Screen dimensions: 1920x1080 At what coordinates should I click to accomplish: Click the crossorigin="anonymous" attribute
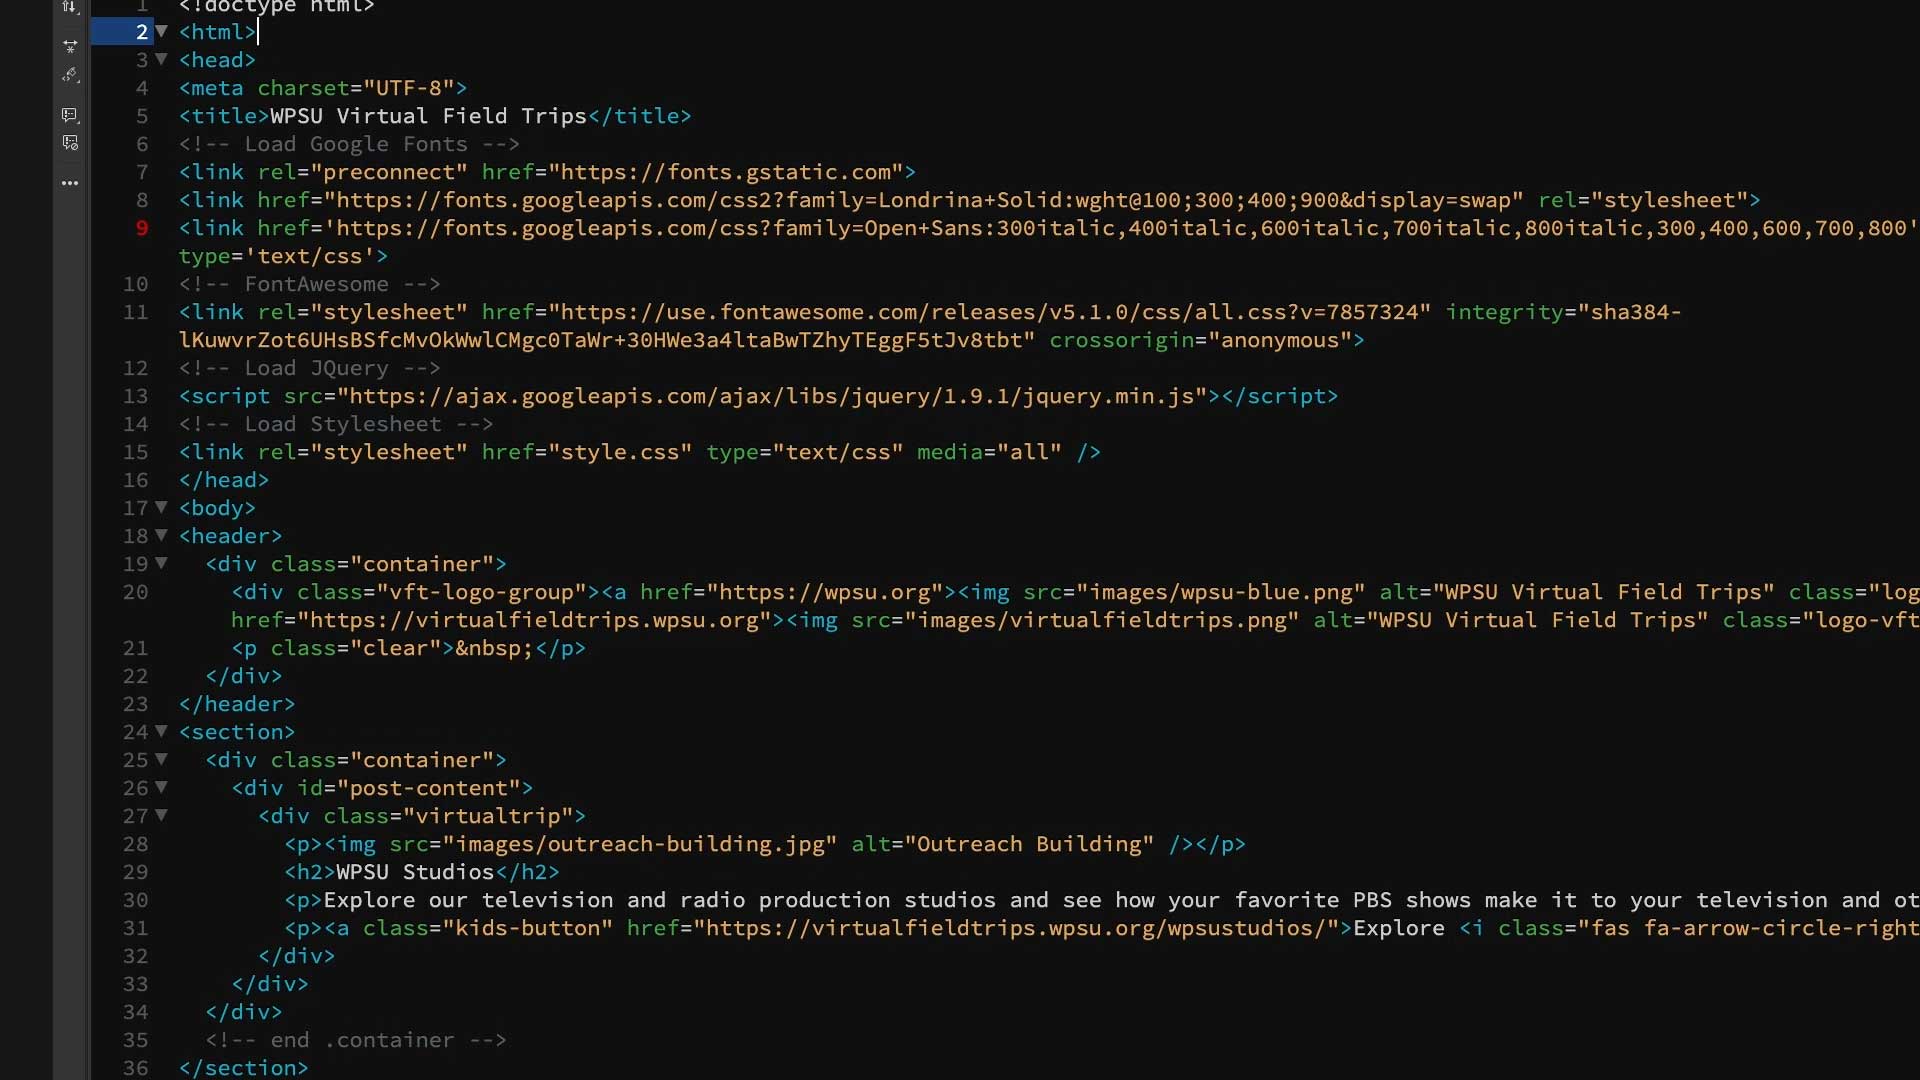tap(1200, 340)
